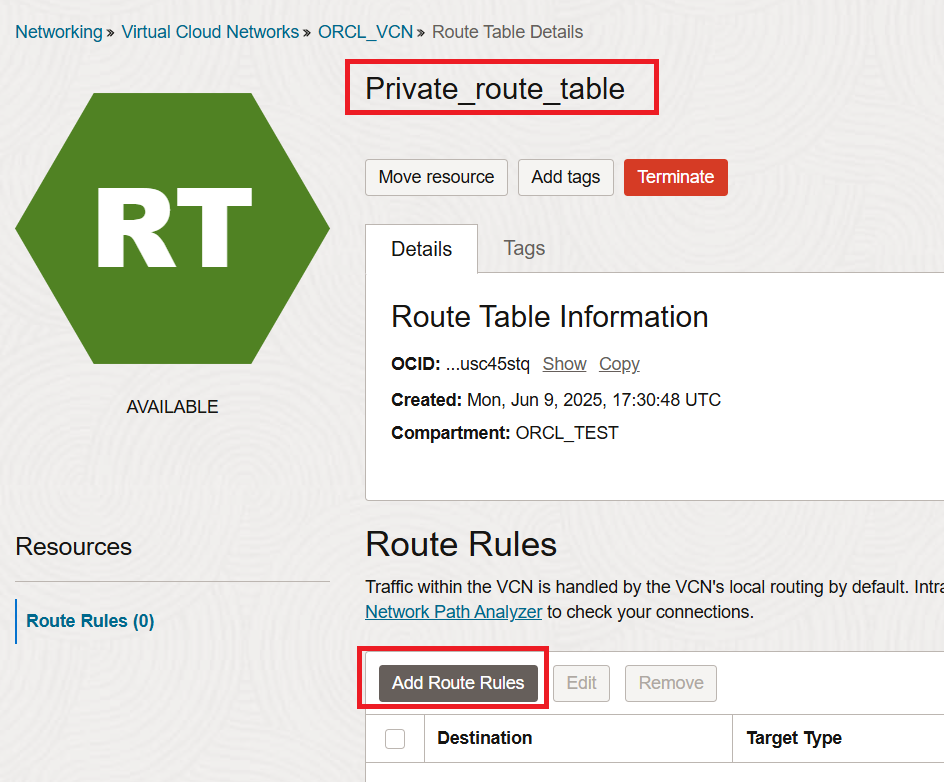Click Add Route Rules button

458,683
